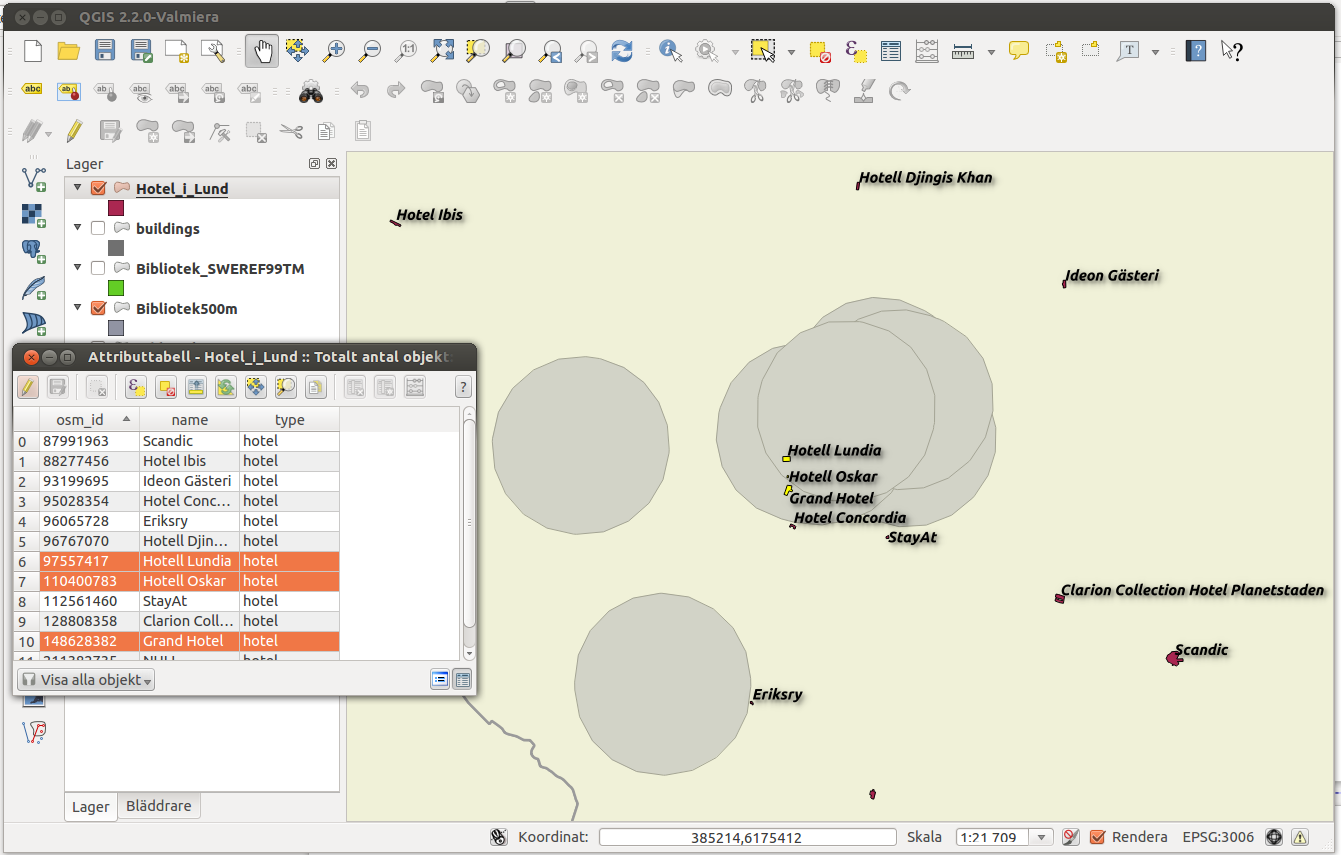Click the attribute table vertical scrollbar

469,533
